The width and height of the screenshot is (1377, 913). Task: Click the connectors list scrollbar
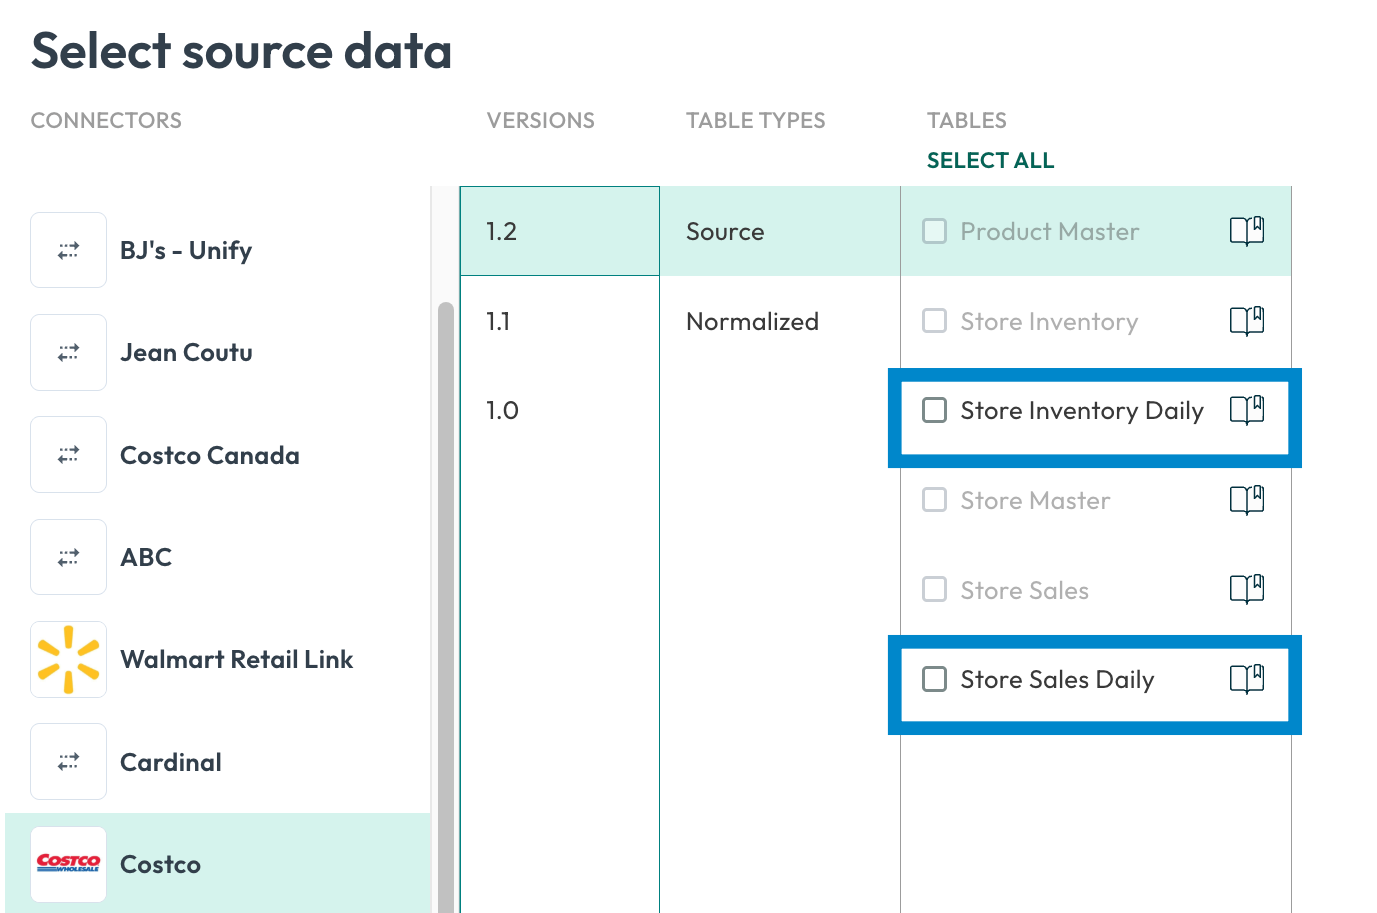pos(446,606)
